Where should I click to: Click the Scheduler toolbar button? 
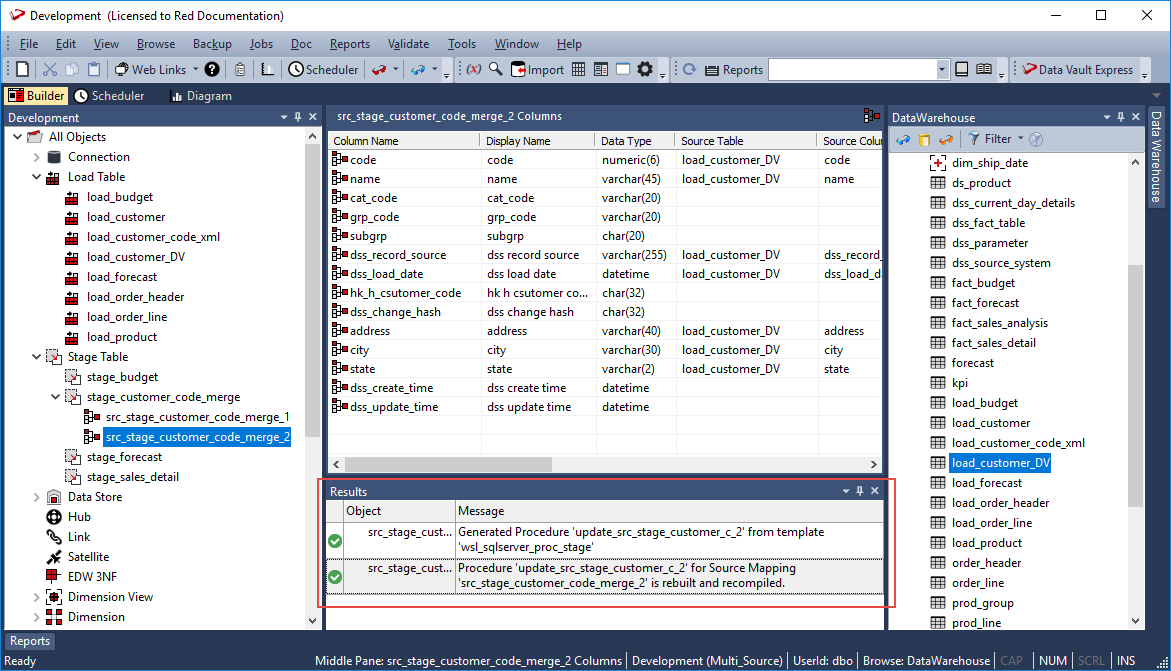coord(323,70)
